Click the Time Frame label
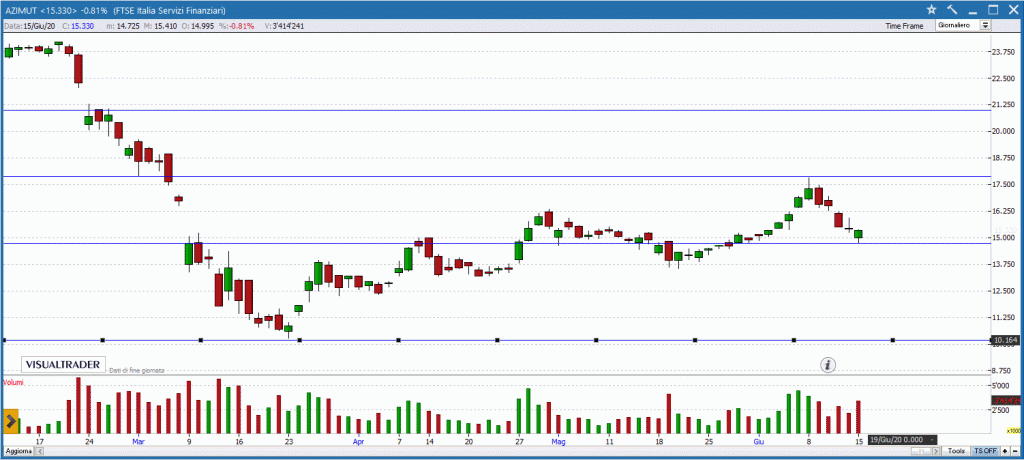Viewport: 1024px width, 460px height. (904, 26)
